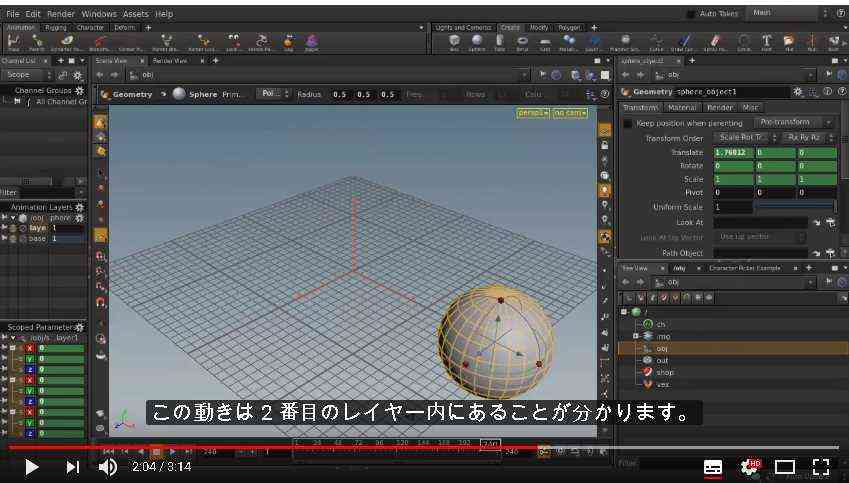Open YouTube settings gear
The width and height of the screenshot is (849, 483).
click(749, 467)
